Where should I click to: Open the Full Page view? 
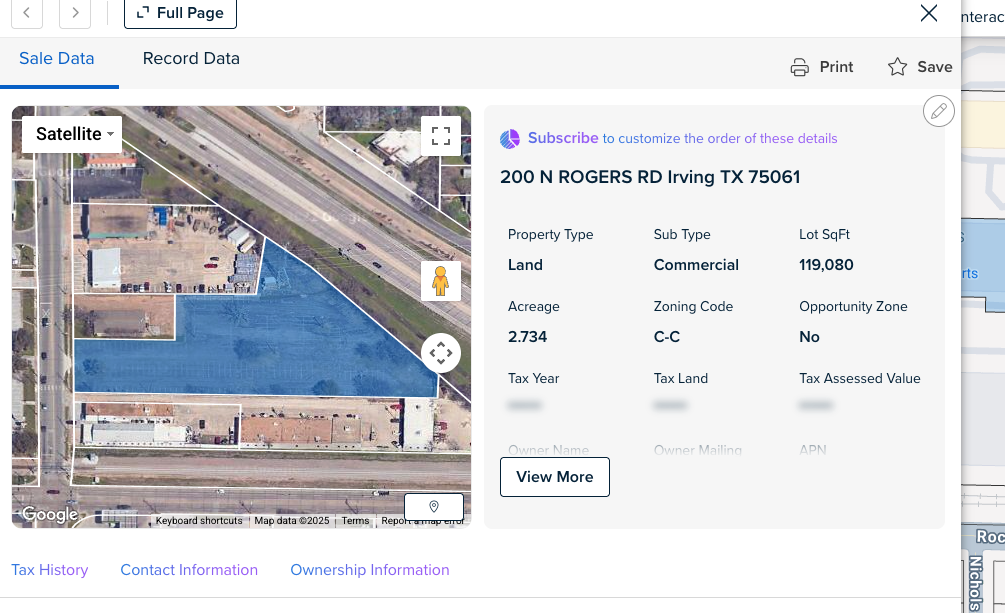pyautogui.click(x=180, y=13)
